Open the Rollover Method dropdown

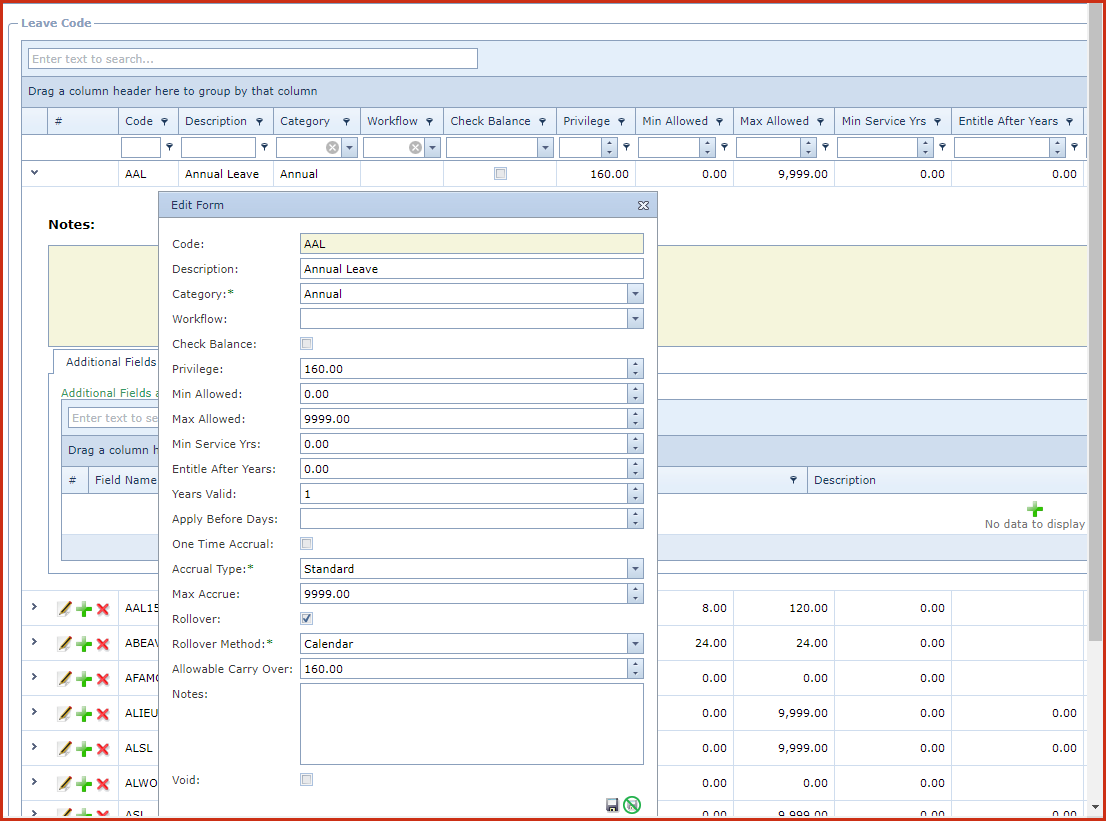tap(636, 644)
